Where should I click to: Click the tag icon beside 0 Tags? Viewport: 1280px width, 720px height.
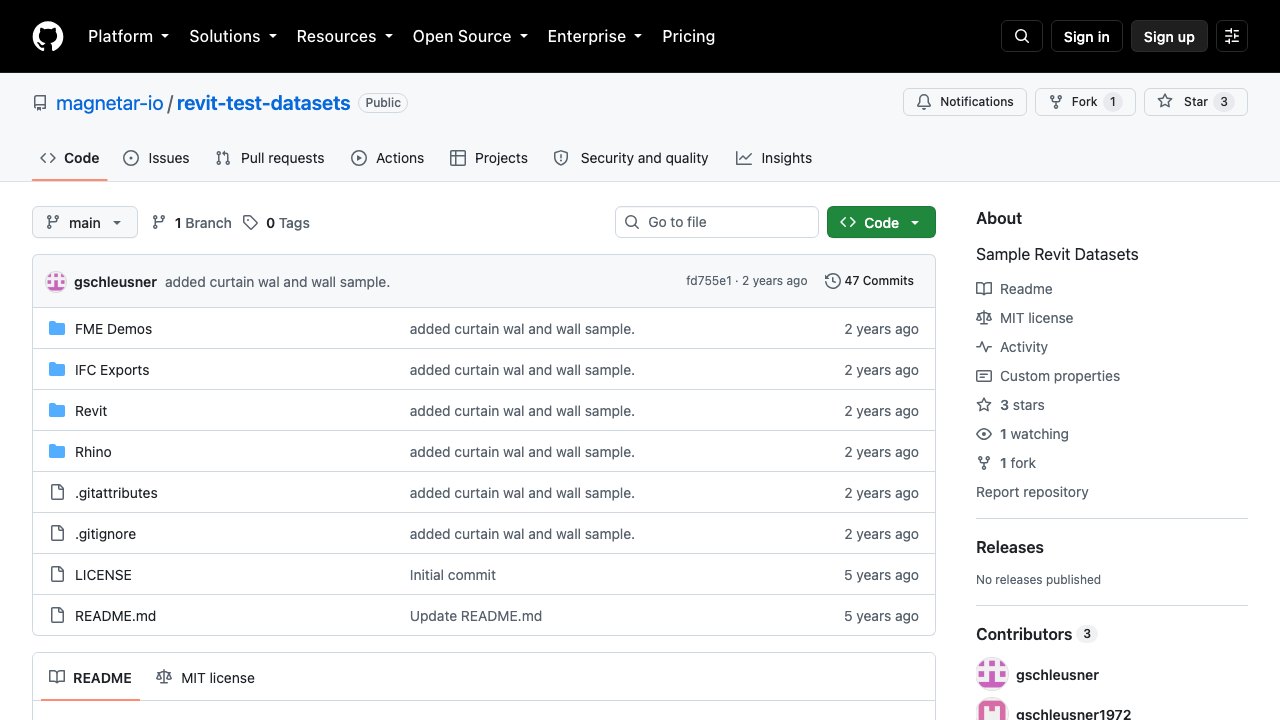tap(250, 223)
